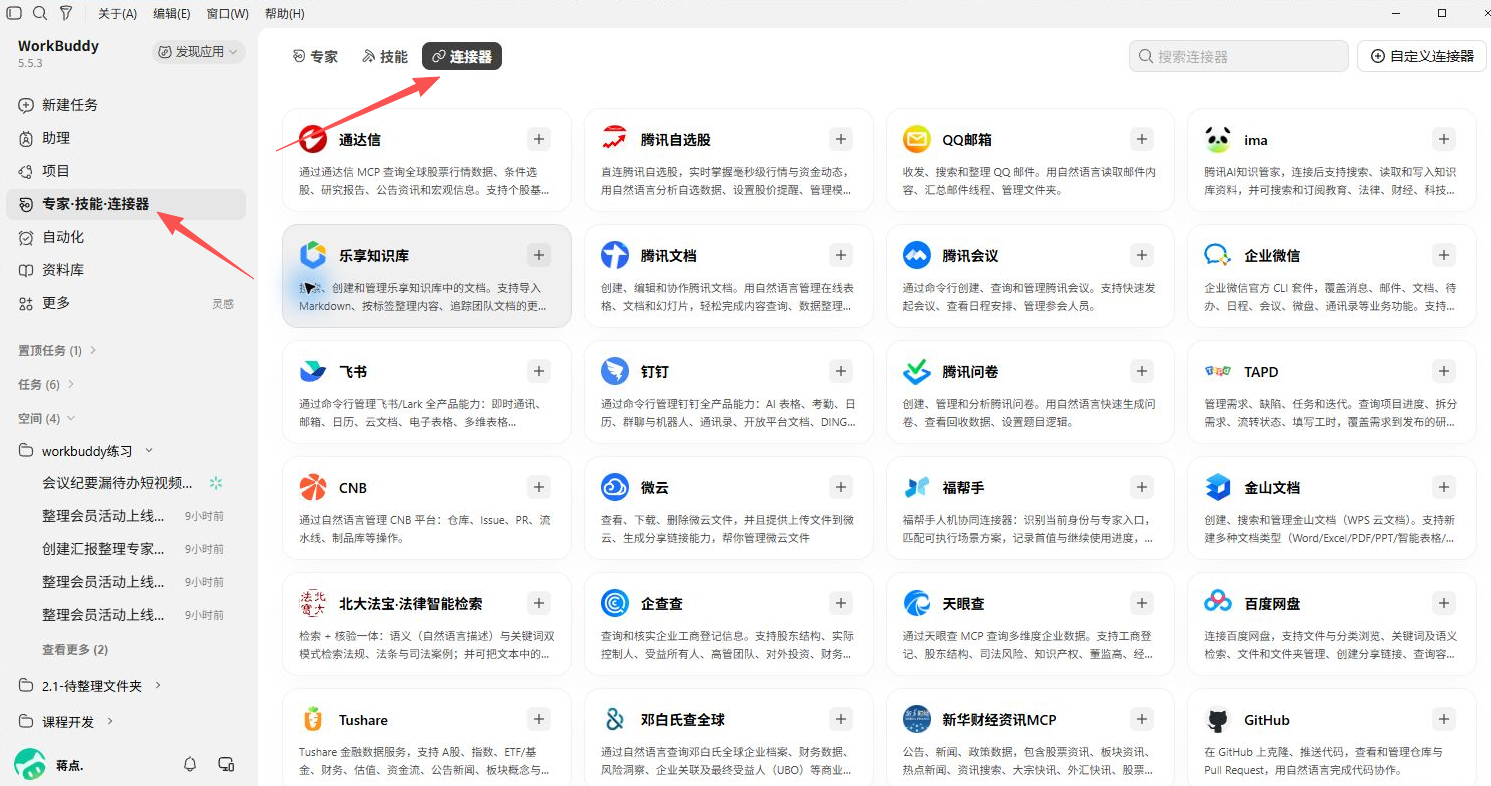Add the 乐享知识库 connector with its plus button
This screenshot has height=786, width=1491.
coord(539,255)
